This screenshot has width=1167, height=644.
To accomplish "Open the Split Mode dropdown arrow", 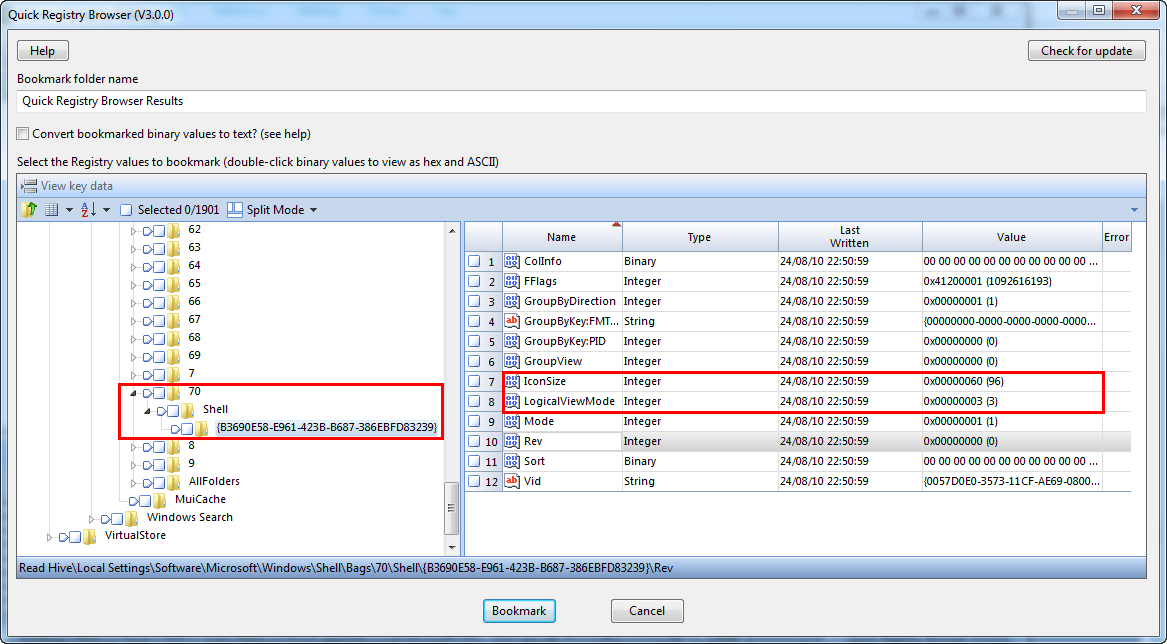I will coord(313,210).
